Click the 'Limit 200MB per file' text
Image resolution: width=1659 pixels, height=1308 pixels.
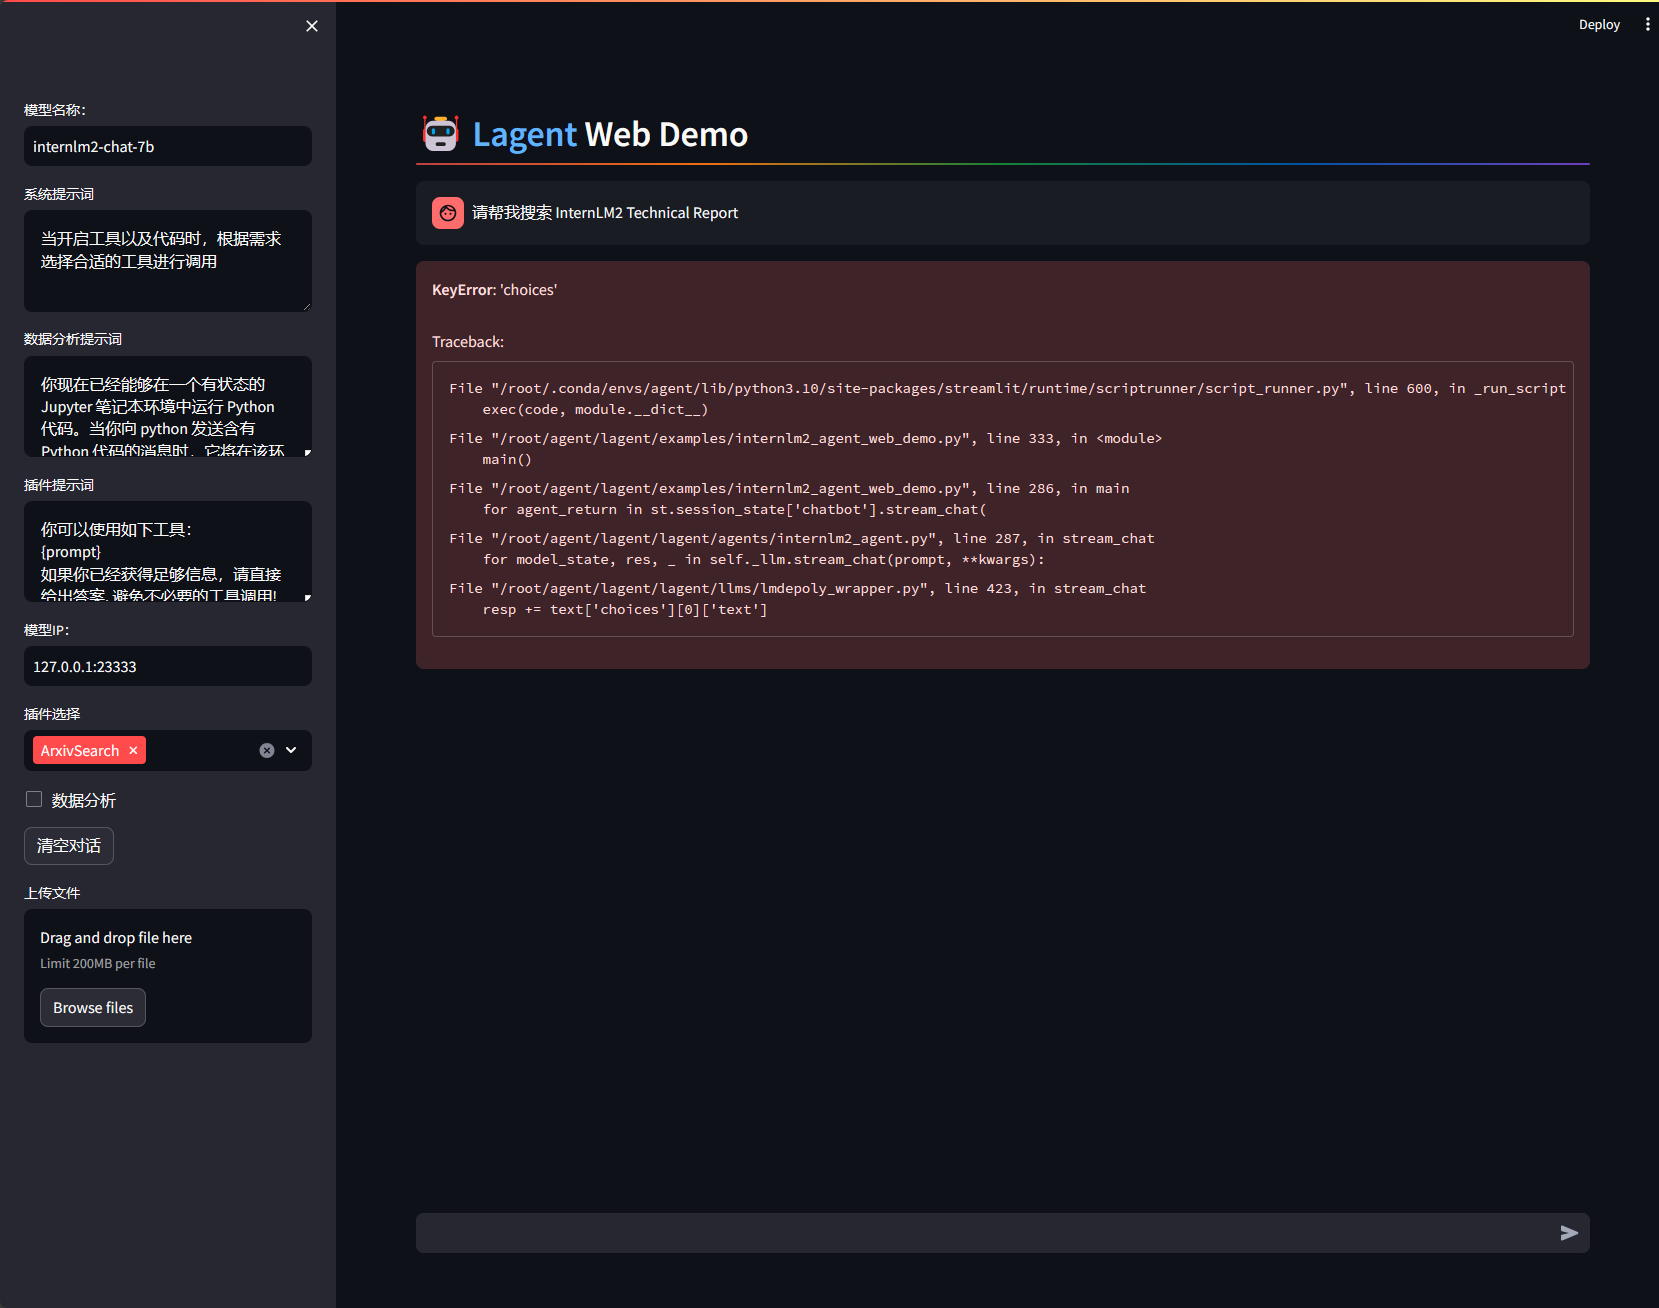point(98,963)
